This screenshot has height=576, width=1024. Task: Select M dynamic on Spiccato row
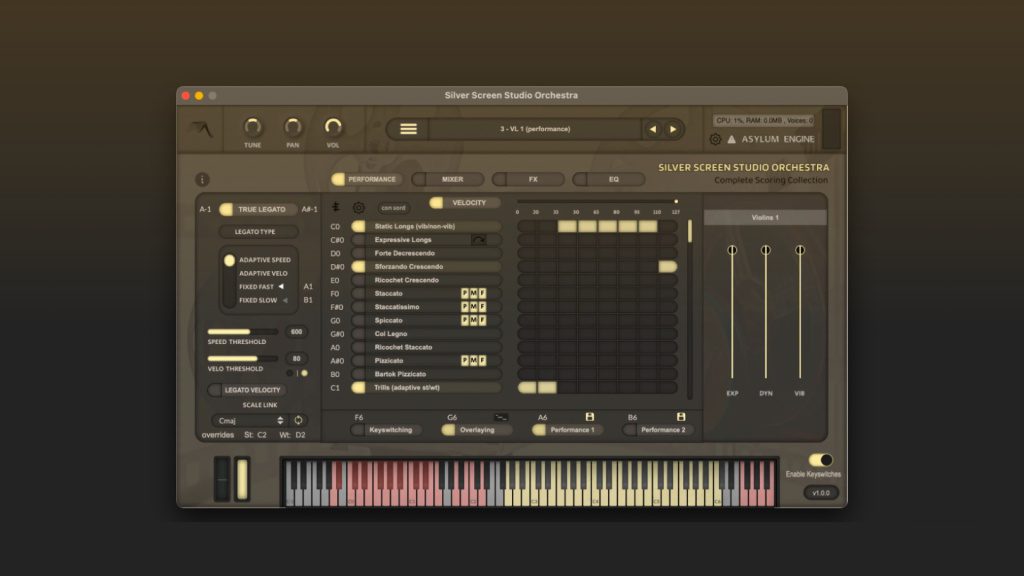(x=473, y=320)
